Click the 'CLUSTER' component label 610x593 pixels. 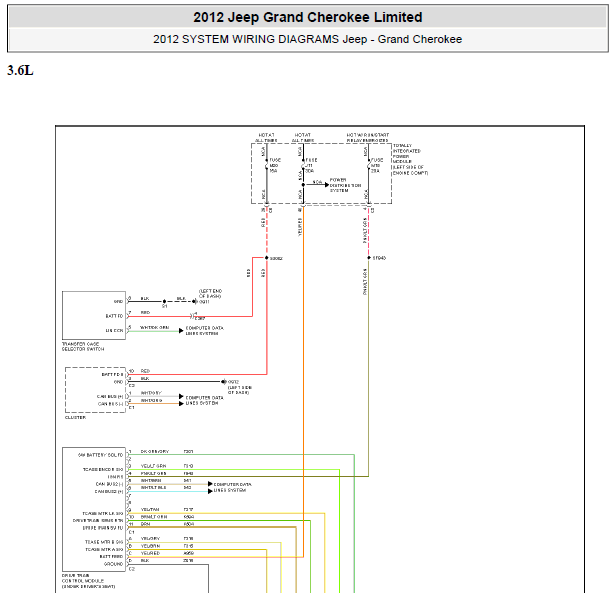click(x=75, y=417)
